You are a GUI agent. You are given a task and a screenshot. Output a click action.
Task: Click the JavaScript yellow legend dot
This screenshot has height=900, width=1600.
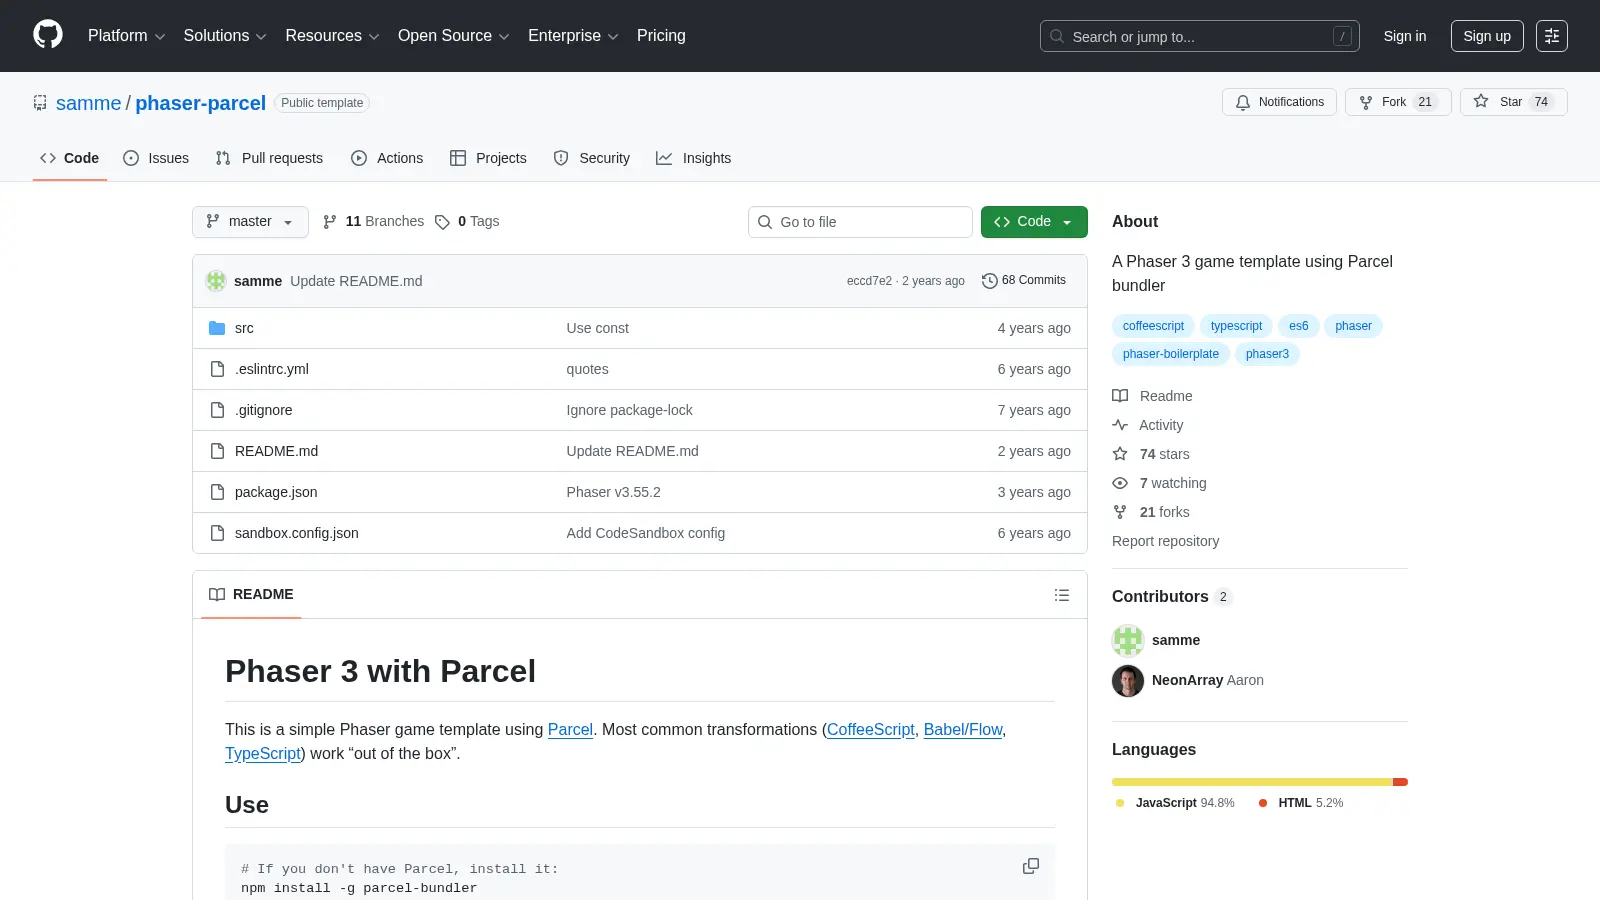tap(1120, 803)
